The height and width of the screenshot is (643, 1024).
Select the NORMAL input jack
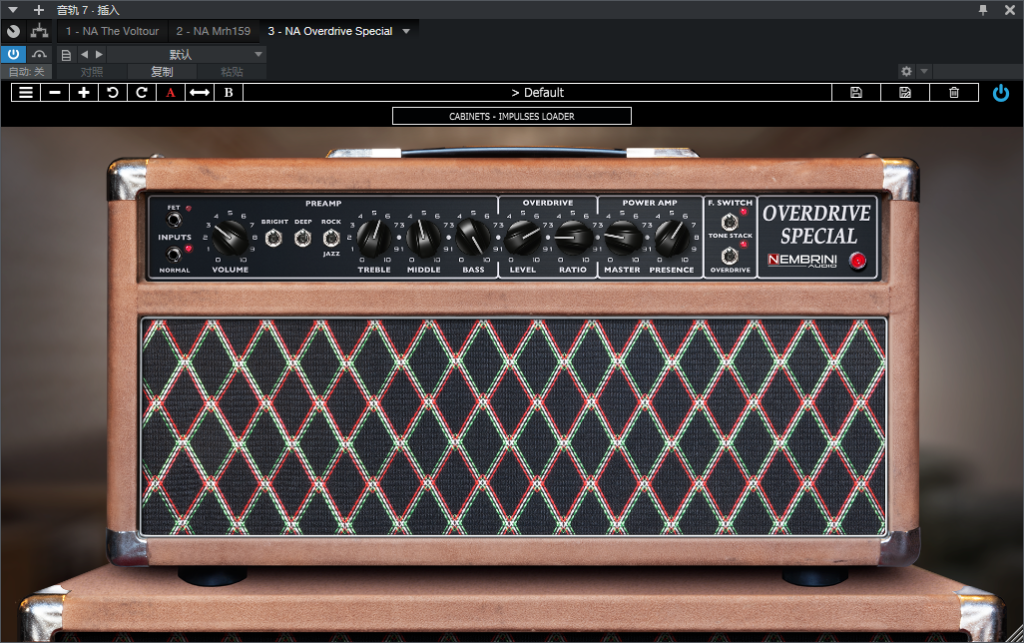point(174,253)
